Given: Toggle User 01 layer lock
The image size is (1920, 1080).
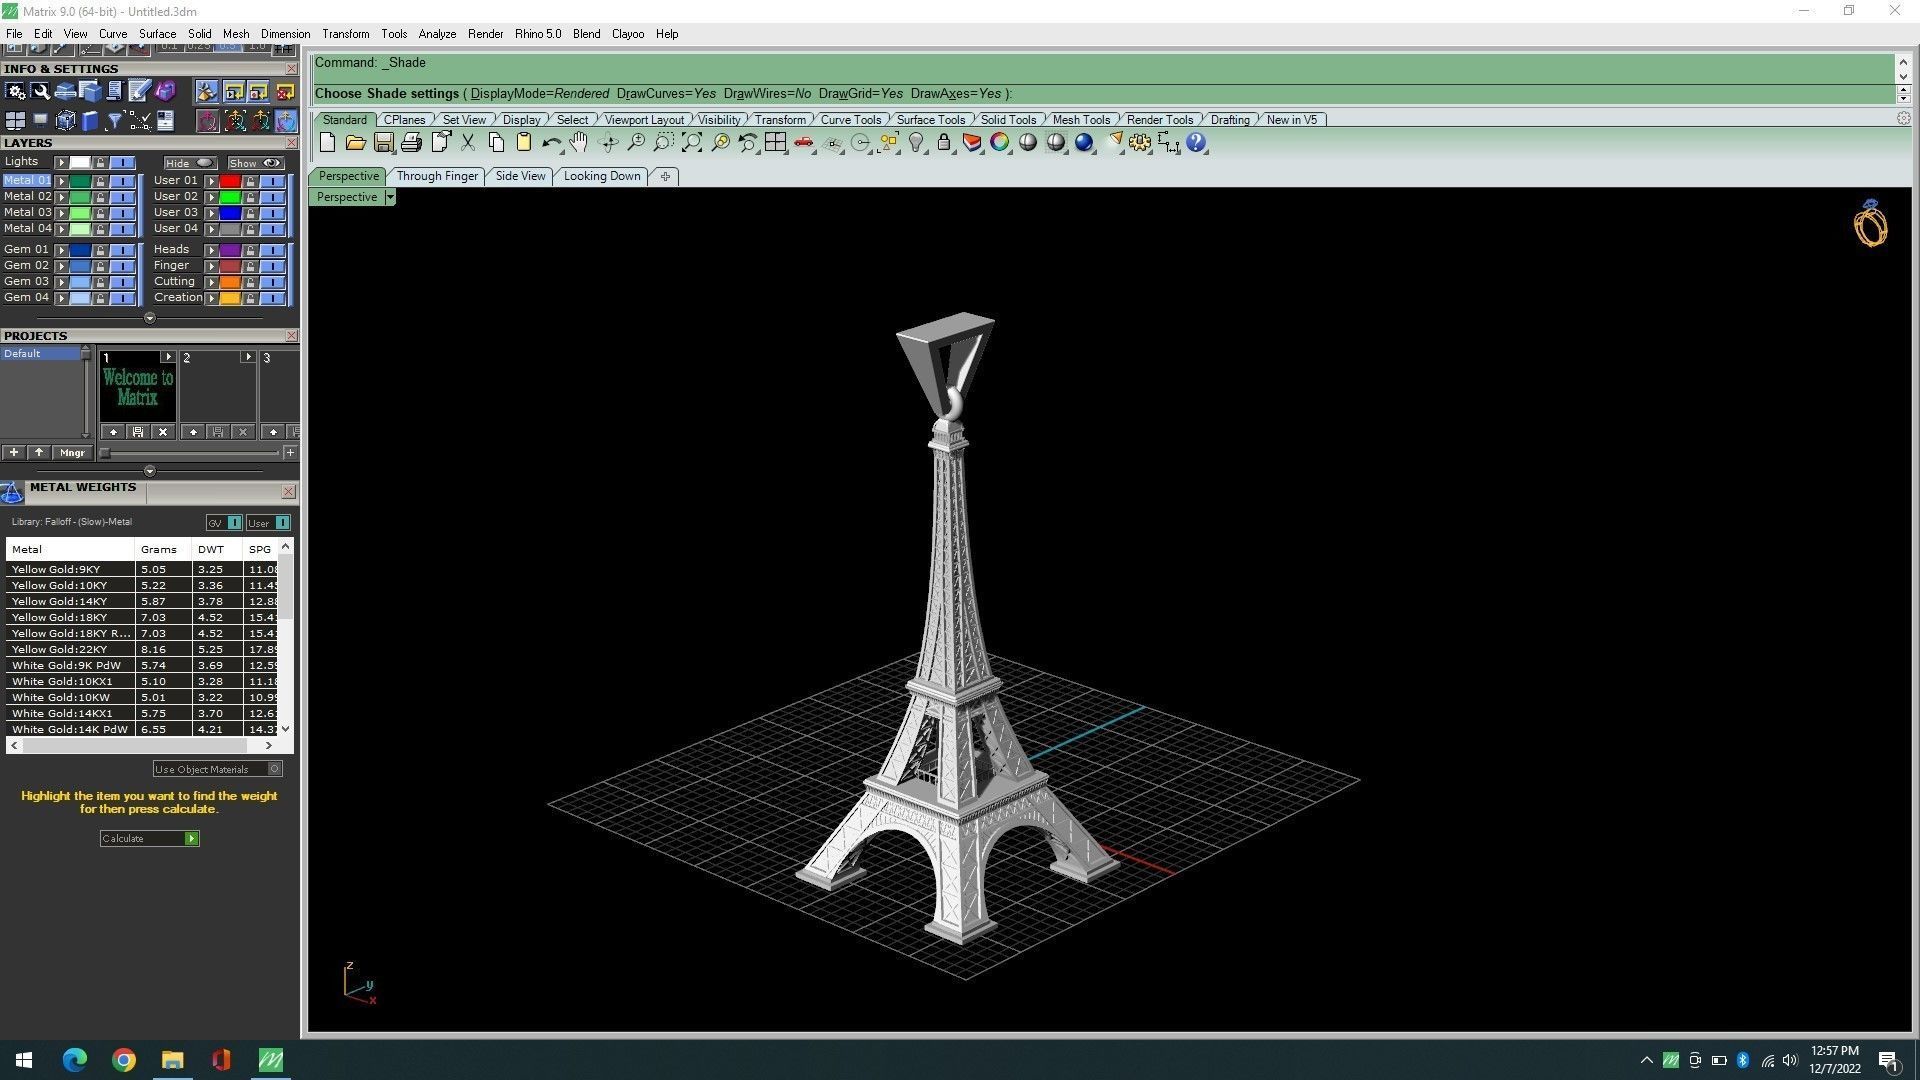Looking at the screenshot, I should pyautogui.click(x=250, y=181).
